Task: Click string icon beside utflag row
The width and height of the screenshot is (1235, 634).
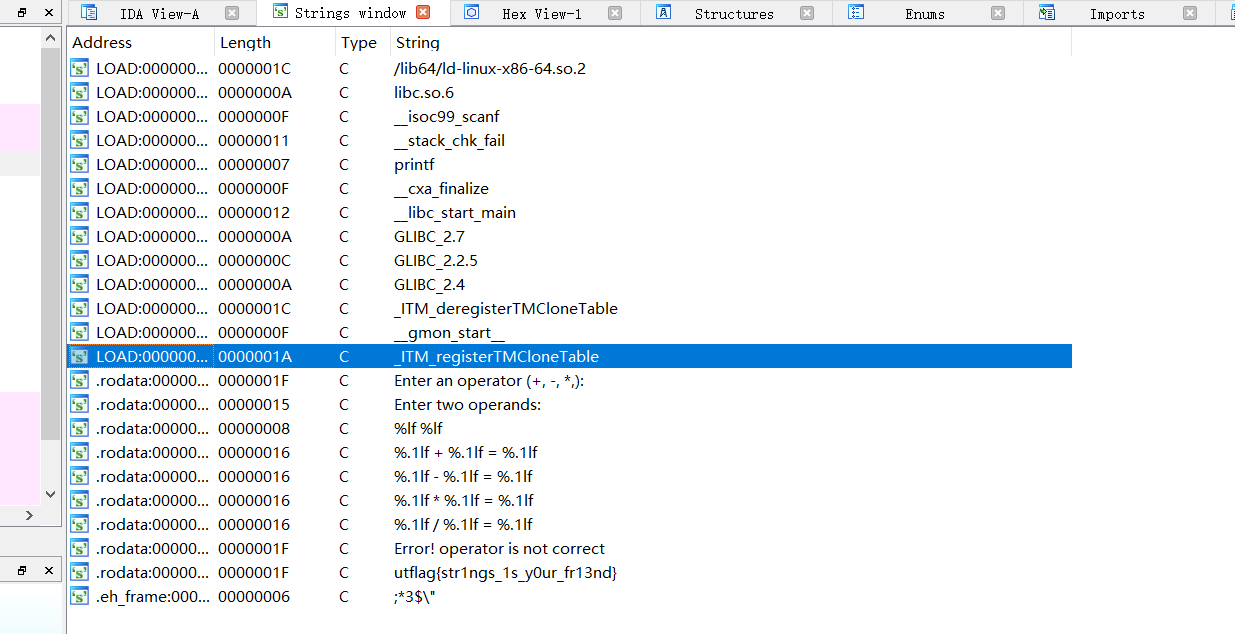Action: pos(79,573)
